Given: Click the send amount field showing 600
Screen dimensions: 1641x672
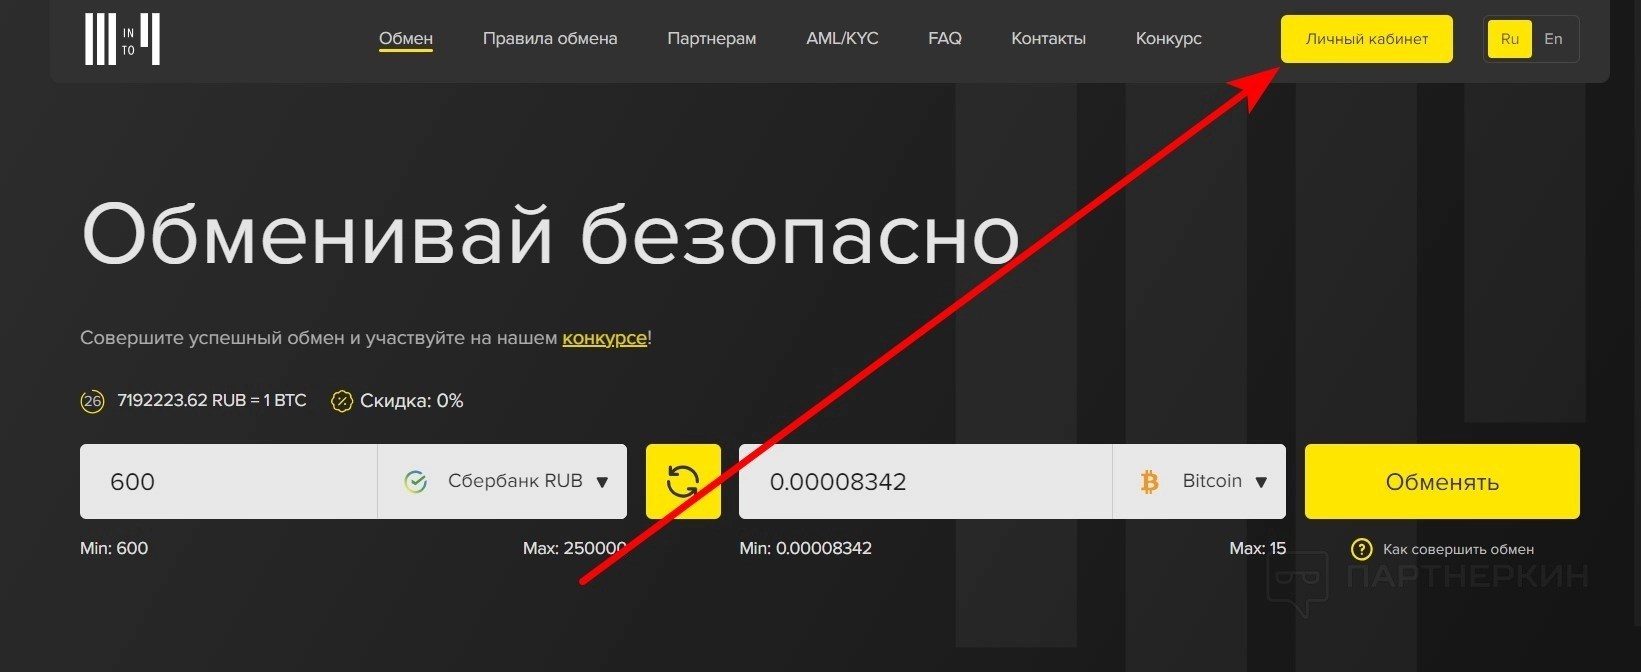Looking at the screenshot, I should coord(228,481).
